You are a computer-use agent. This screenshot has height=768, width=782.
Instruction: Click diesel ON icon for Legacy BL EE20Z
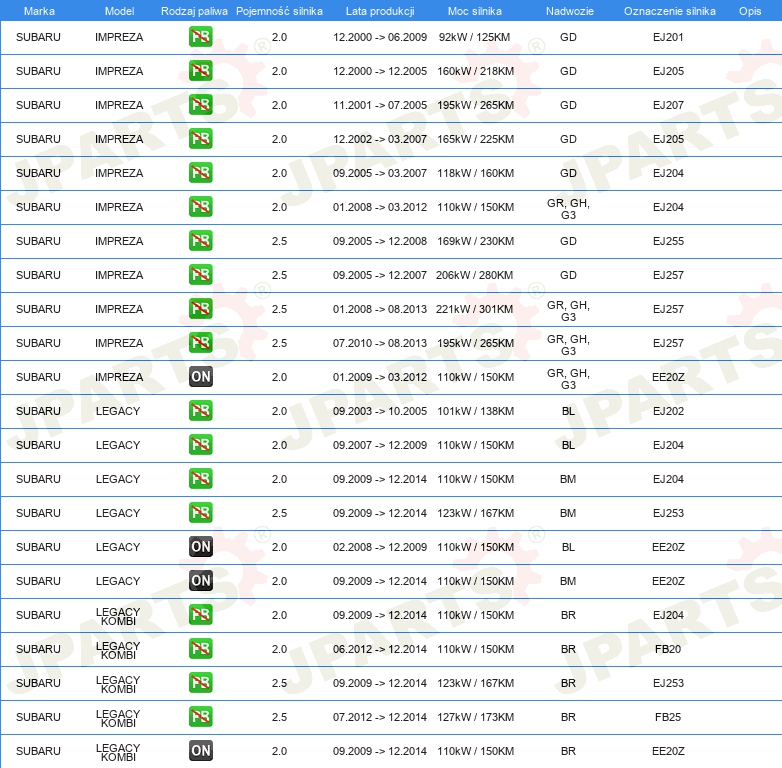point(200,547)
